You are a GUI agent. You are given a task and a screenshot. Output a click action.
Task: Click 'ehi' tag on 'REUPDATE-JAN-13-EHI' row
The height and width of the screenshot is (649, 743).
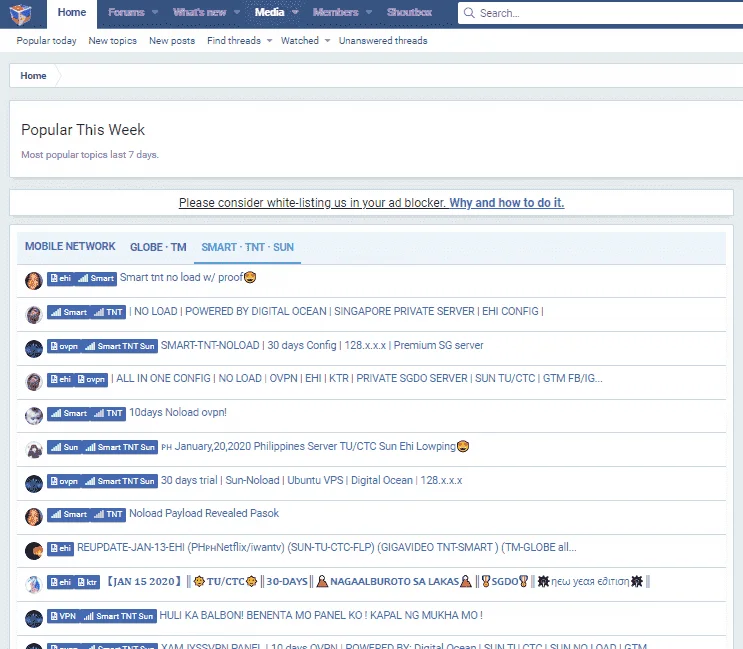[60, 549]
